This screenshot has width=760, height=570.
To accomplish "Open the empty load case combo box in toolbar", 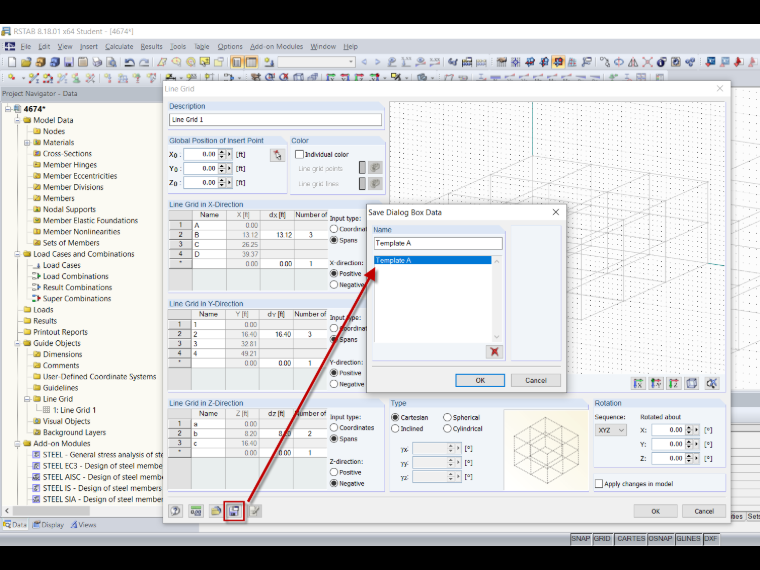I will pyautogui.click(x=316, y=62).
